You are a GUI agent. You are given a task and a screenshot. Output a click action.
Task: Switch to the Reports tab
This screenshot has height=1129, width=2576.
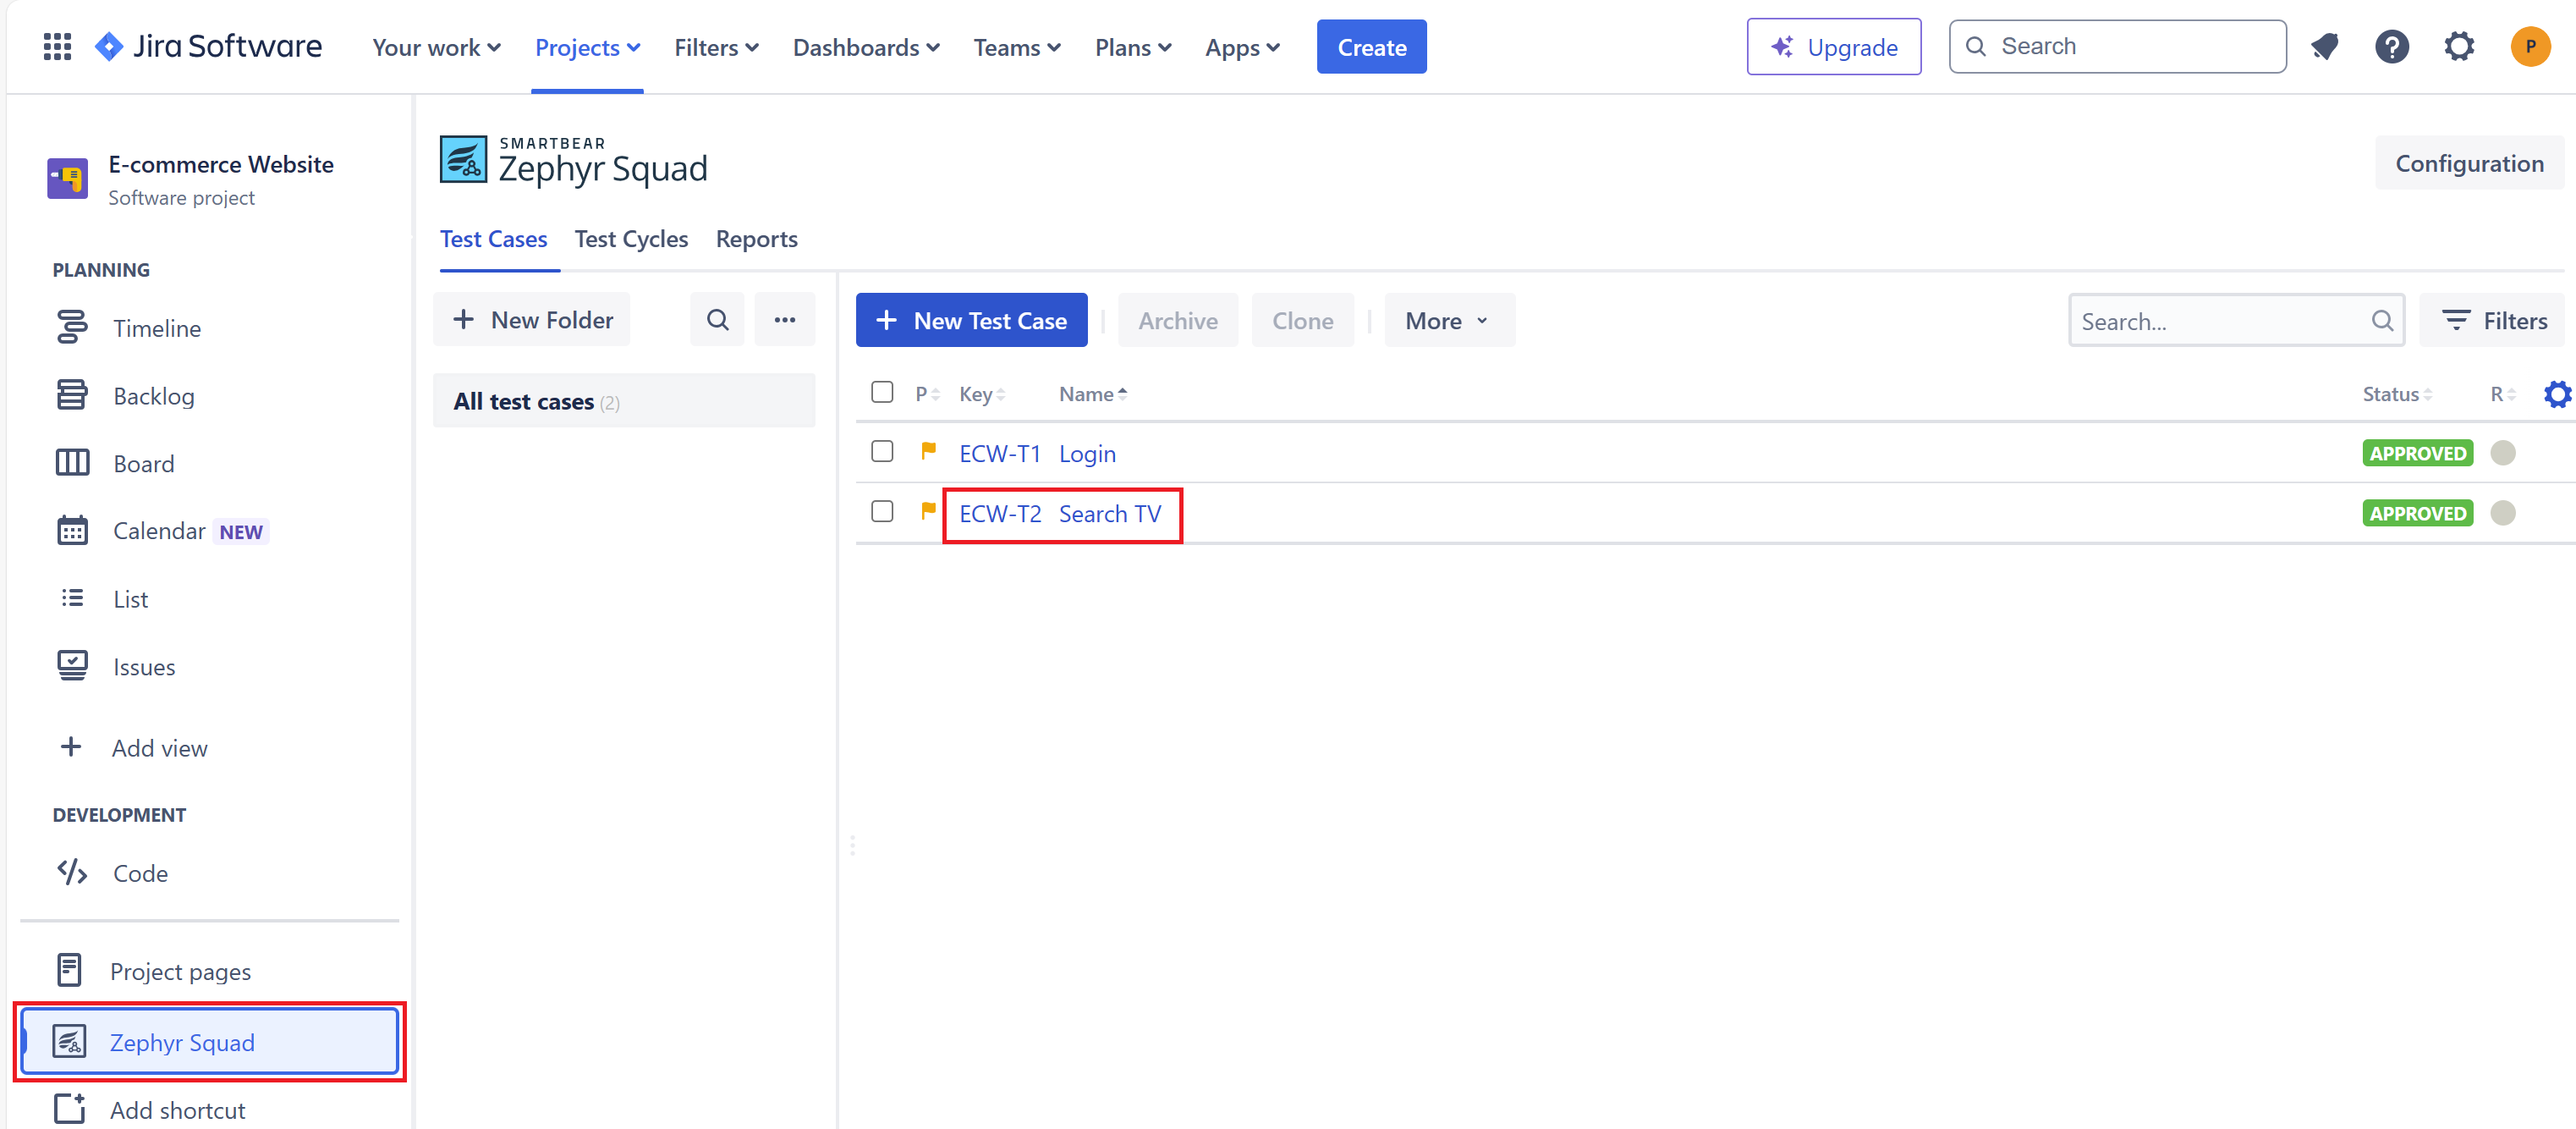point(756,239)
